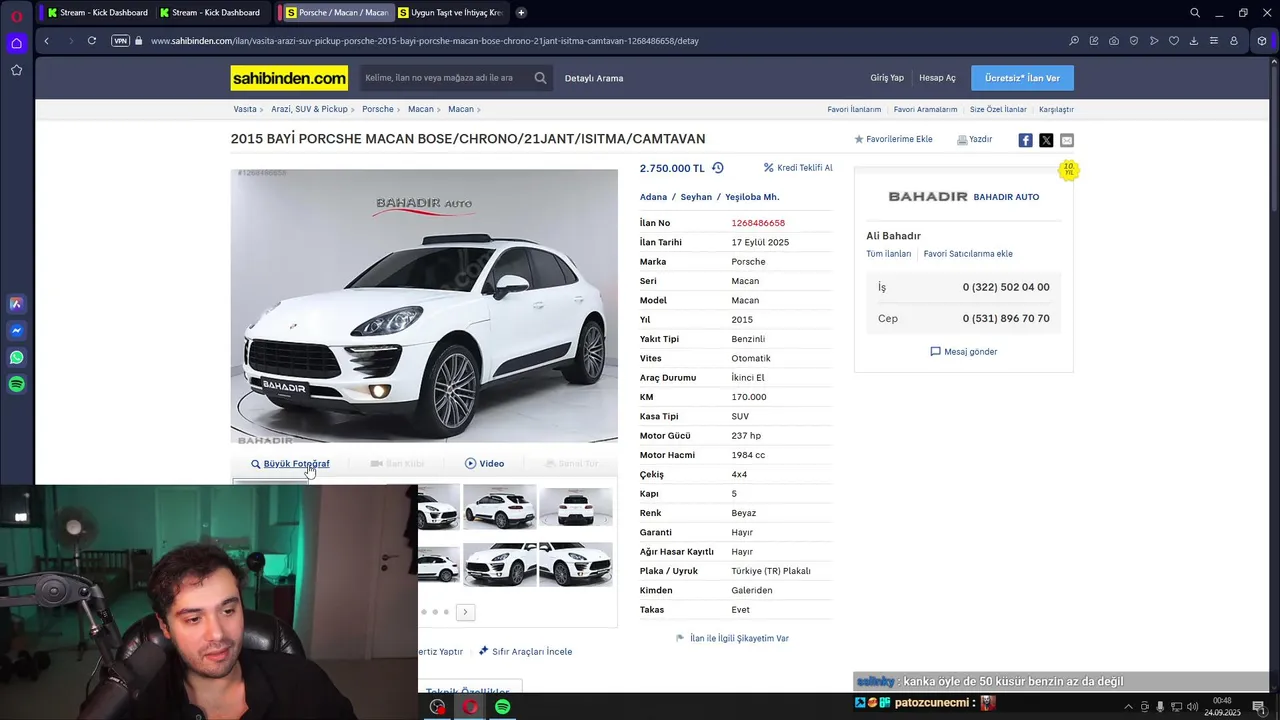Click Favorilerime Ekle star
The height and width of the screenshot is (720, 1280).
[x=893, y=140]
